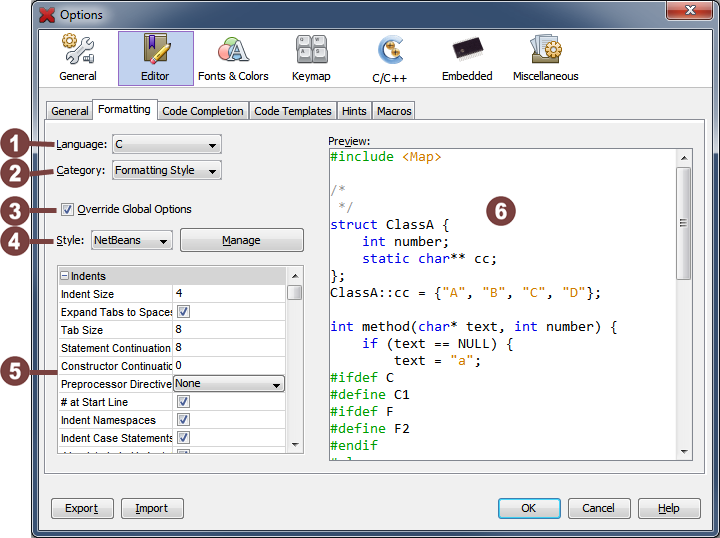Toggle Override Global Options checkbox
Image resolution: width=720 pixels, height=538 pixels.
tap(68, 209)
